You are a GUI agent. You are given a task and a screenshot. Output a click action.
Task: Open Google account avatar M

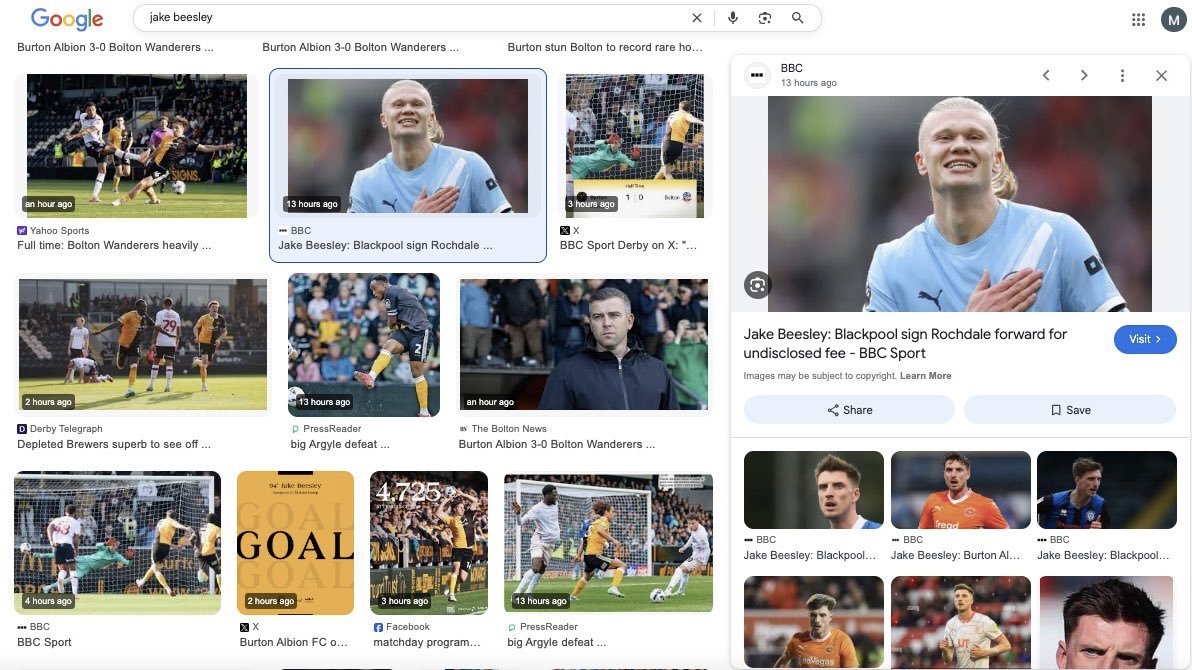tap(1174, 20)
